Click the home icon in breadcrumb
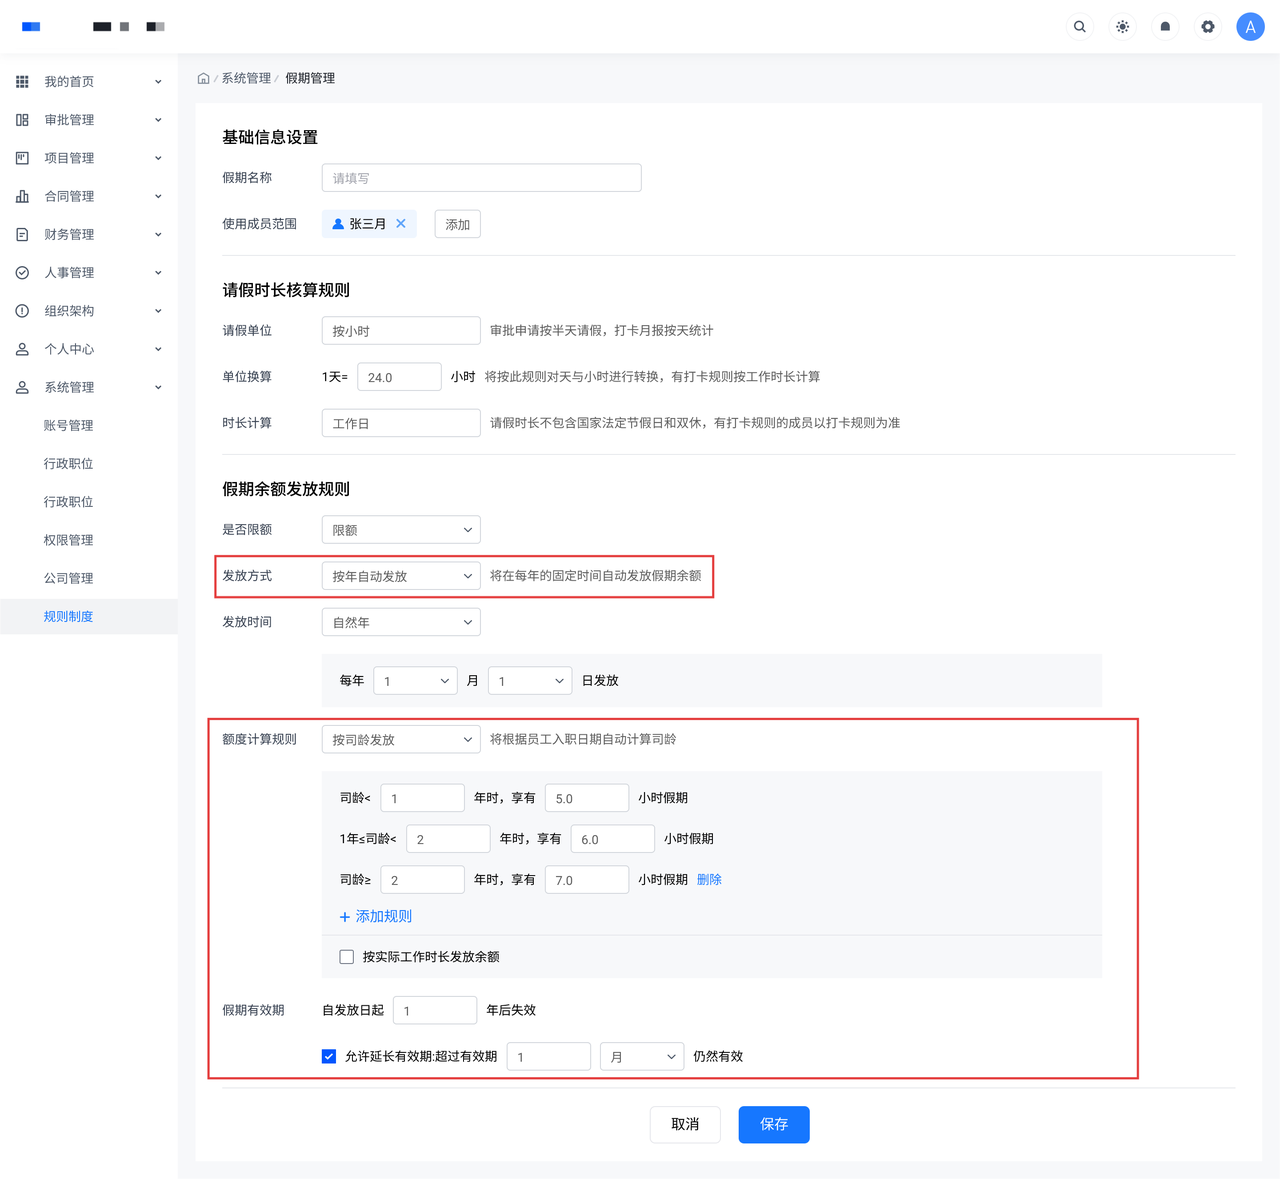This screenshot has height=1179, width=1280. coord(203,78)
